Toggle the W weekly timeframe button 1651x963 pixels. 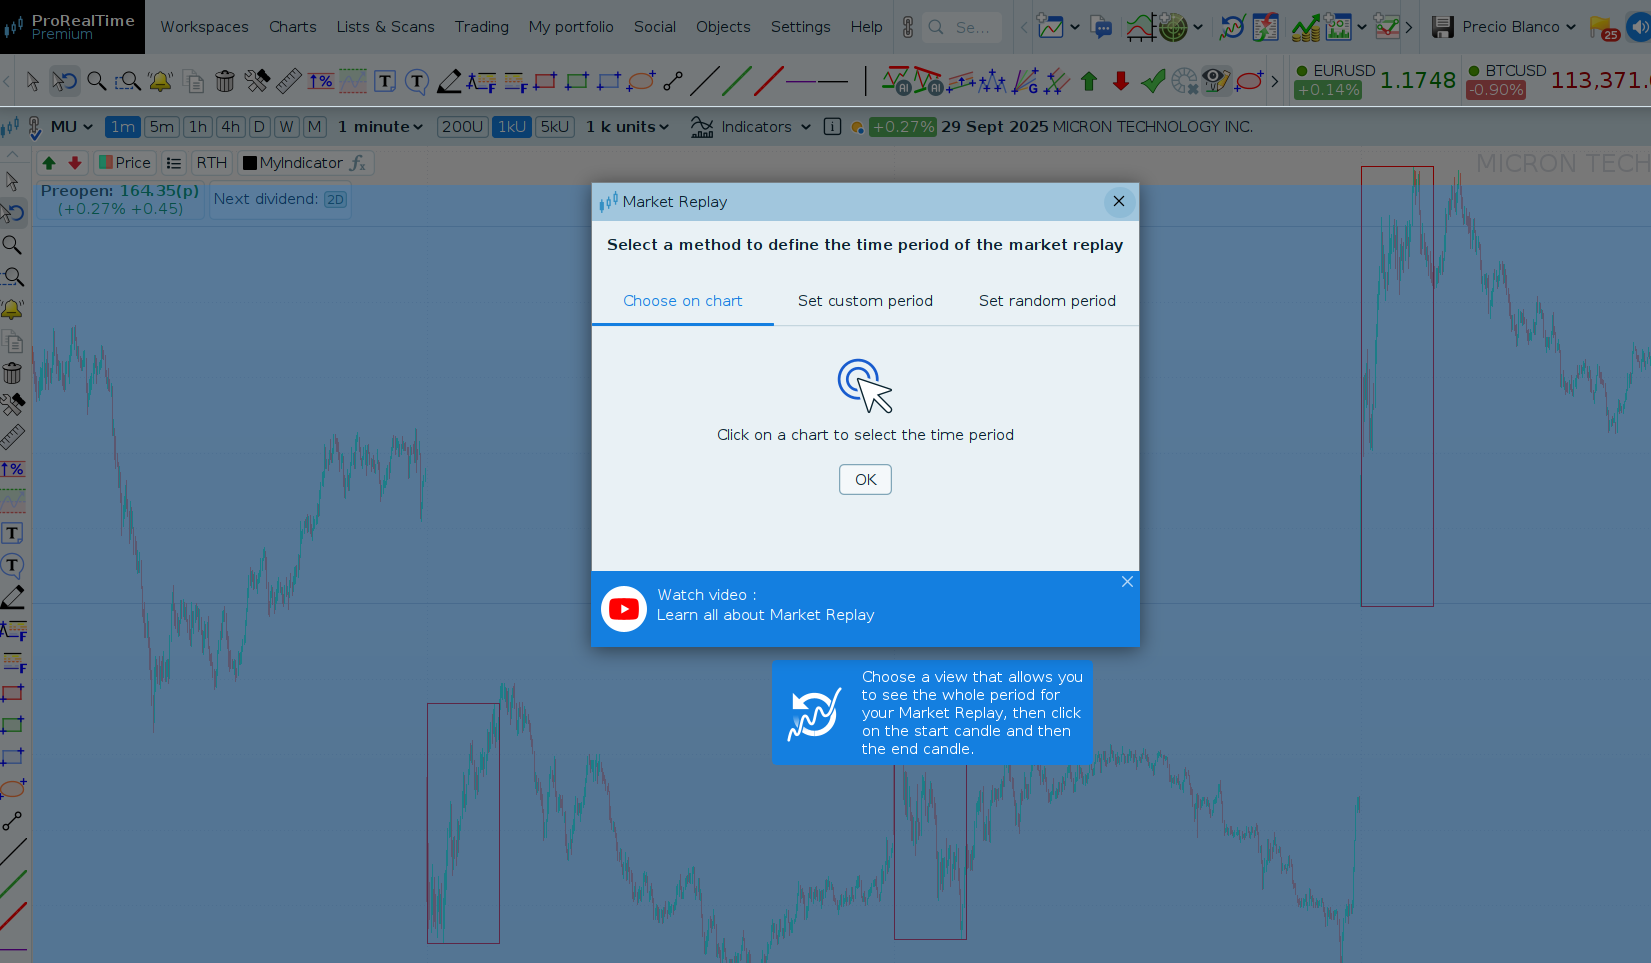coord(287,127)
